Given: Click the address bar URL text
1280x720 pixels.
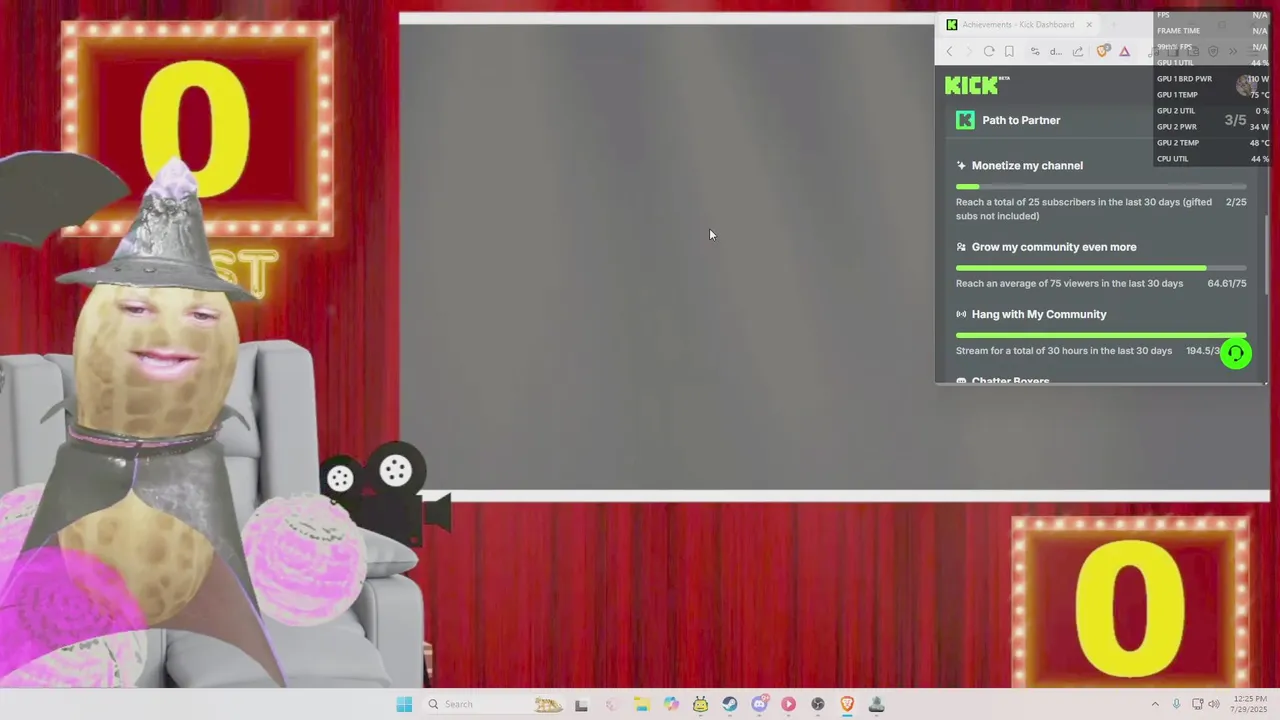Looking at the screenshot, I should click(1056, 51).
